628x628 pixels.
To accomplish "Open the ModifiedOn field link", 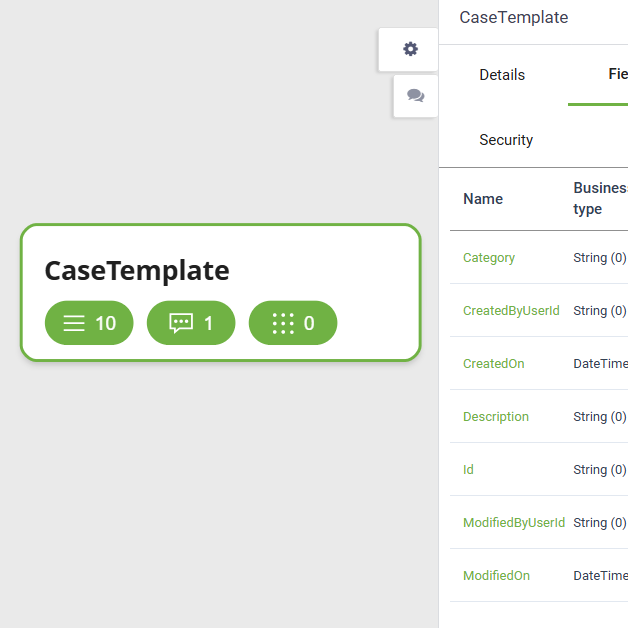I will click(496, 576).
